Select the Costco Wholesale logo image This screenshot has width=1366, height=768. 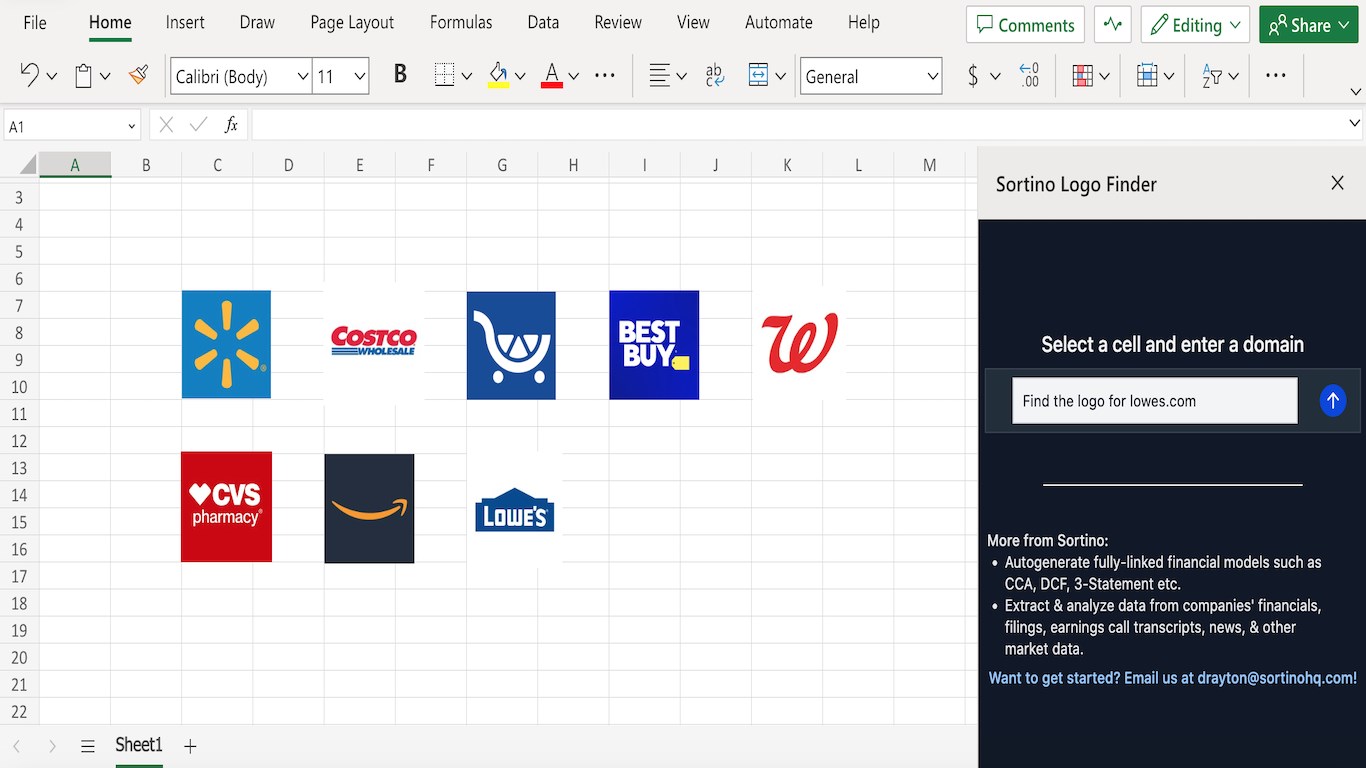[373, 342]
